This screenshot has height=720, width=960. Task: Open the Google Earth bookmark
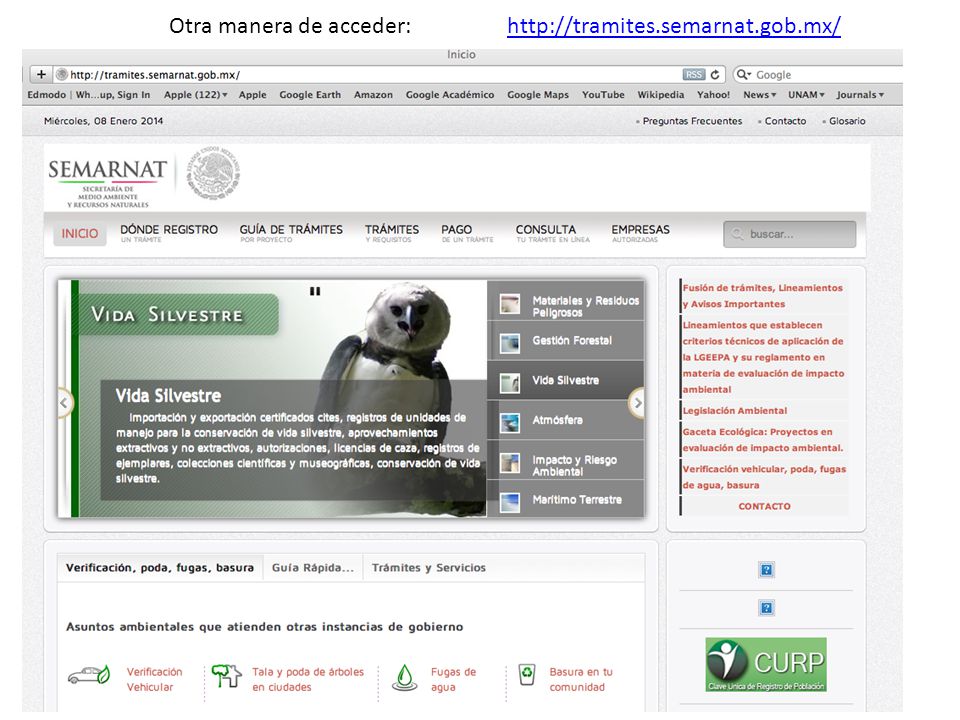tap(310, 95)
